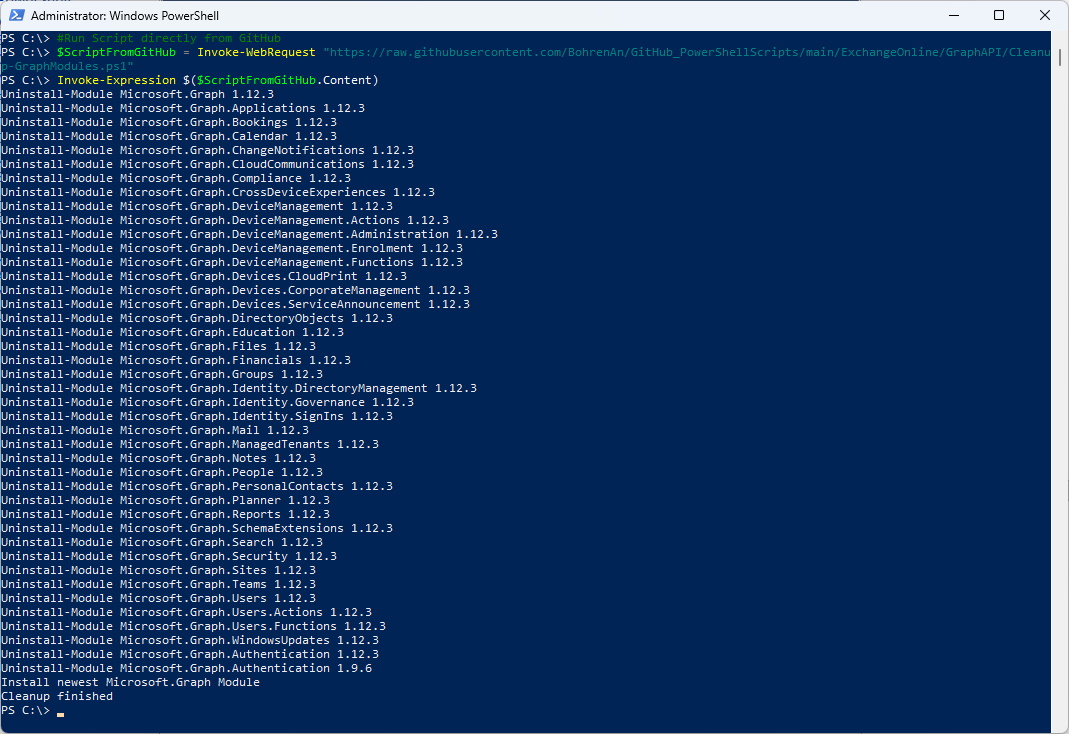The width and height of the screenshot is (1069, 734).
Task: Minimize the PowerShell window
Action: [x=953, y=15]
